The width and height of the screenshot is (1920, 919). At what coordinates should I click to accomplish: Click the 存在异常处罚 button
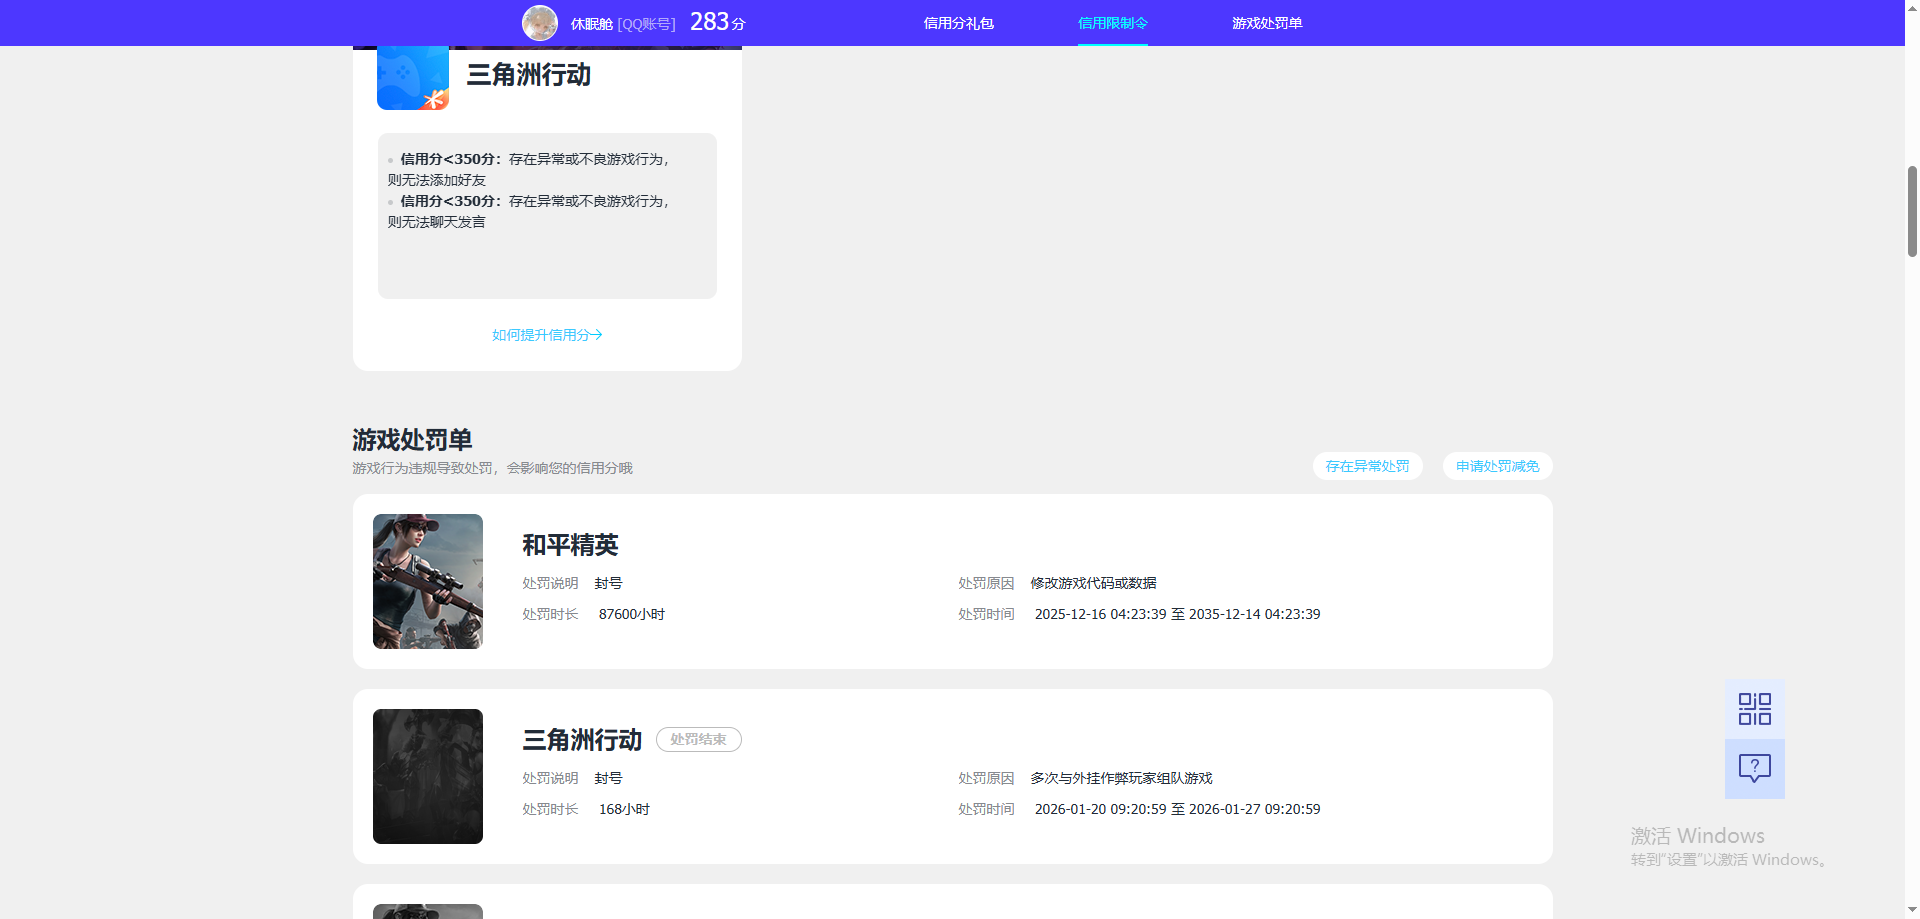(1367, 466)
